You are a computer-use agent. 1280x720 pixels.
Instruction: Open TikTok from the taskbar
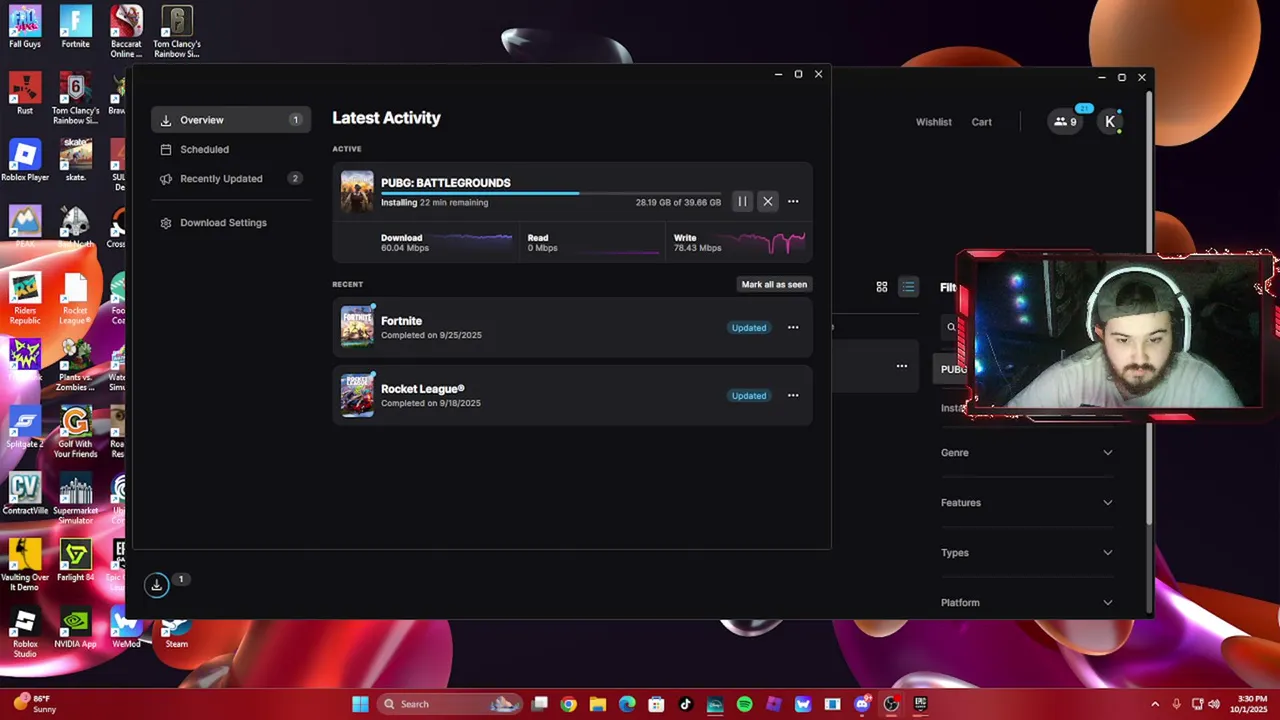coord(685,704)
